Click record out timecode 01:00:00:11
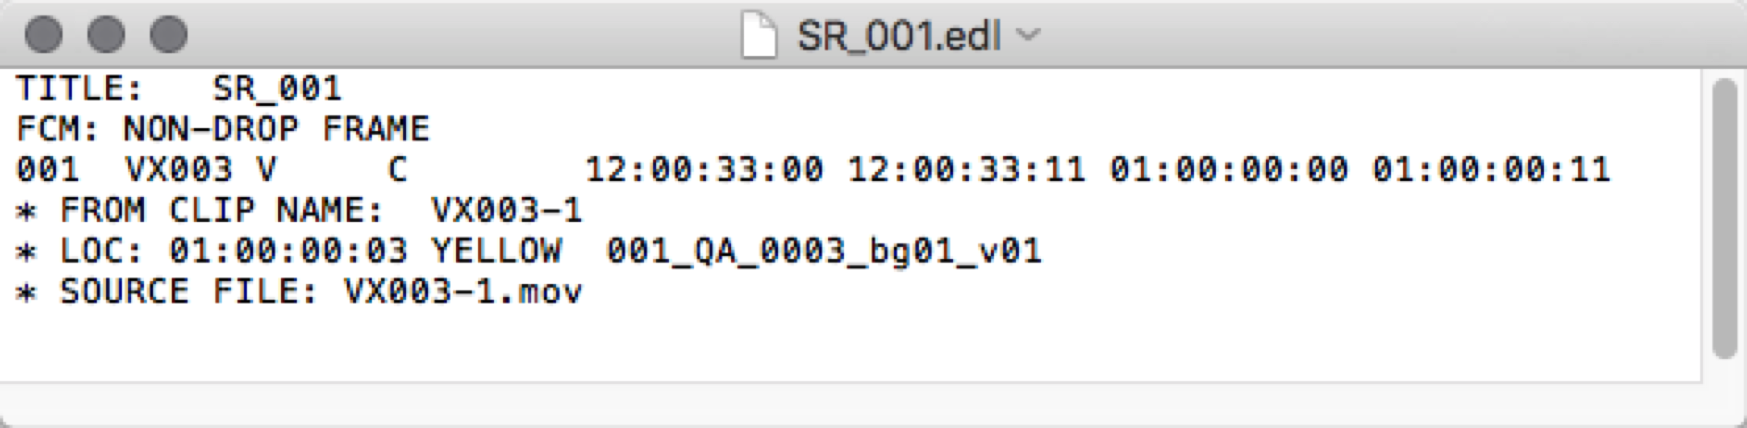The height and width of the screenshot is (428, 1747). 1491,170
